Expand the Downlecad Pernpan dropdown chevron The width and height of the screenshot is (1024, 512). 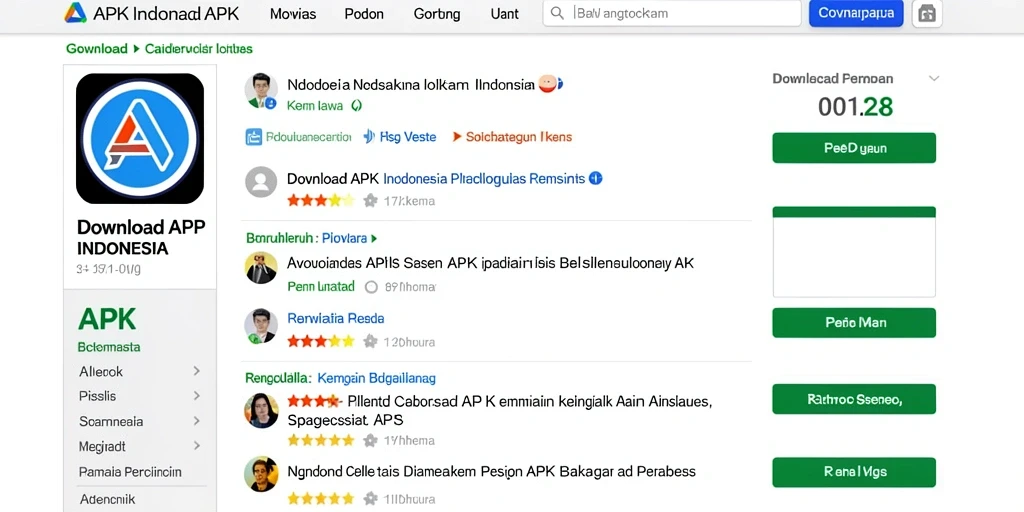[934, 78]
